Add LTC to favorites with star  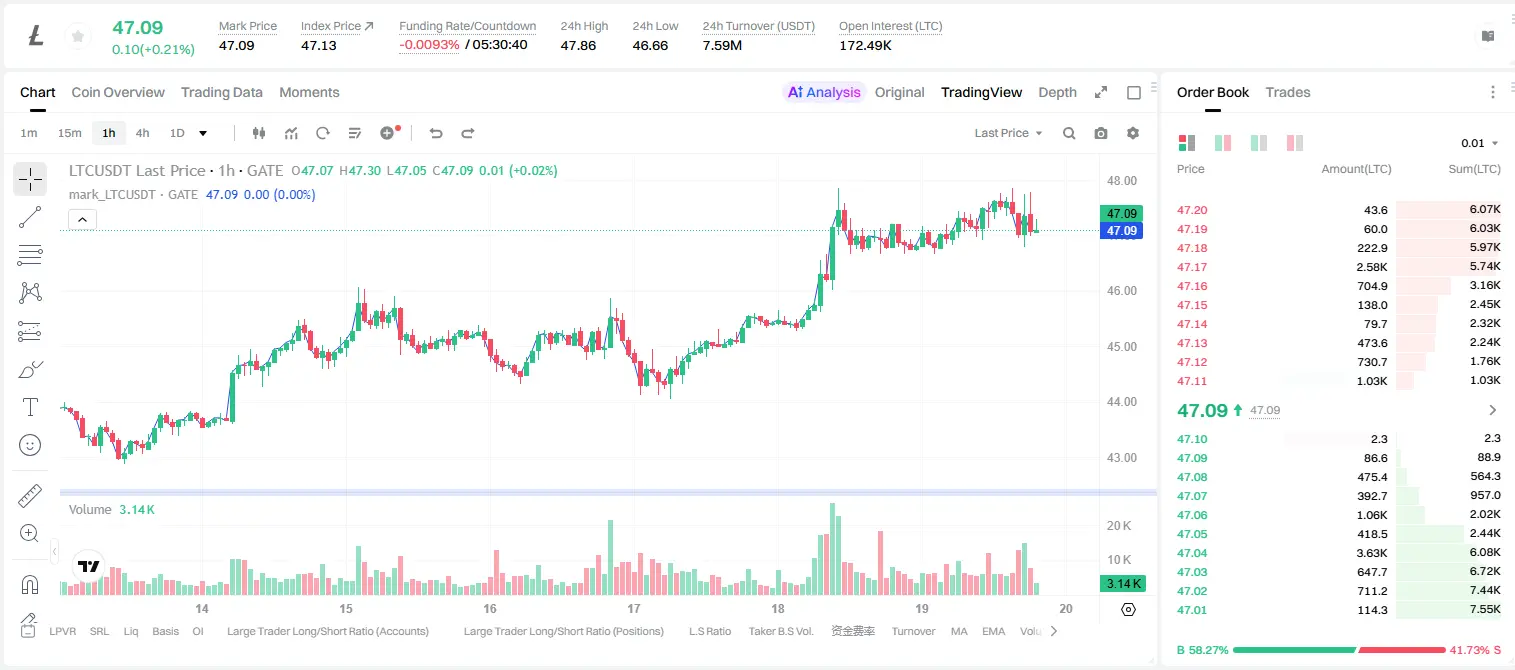pyautogui.click(x=78, y=37)
